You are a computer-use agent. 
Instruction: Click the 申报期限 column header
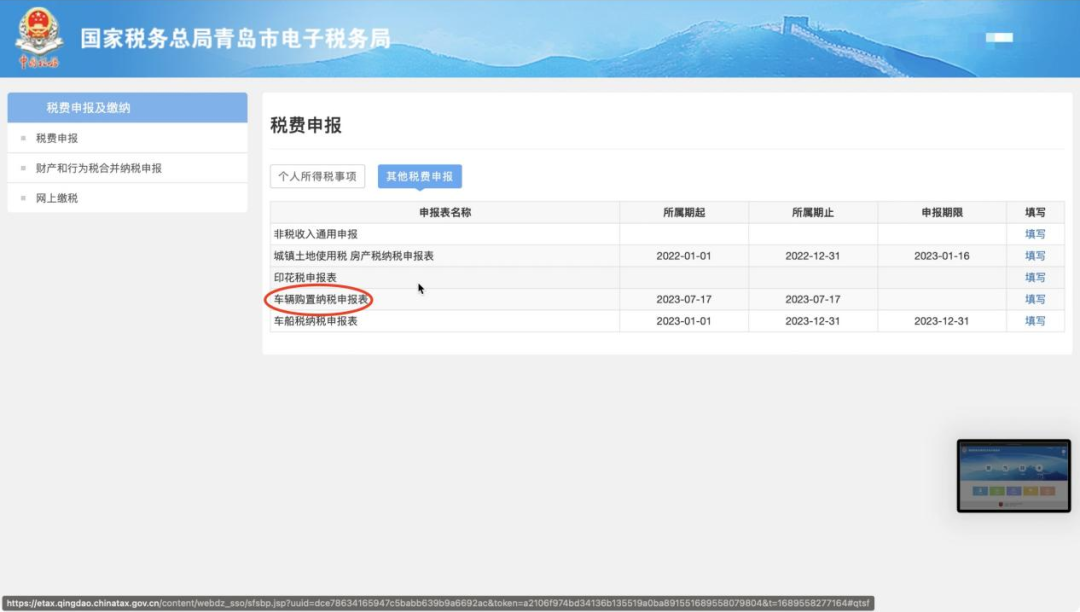pos(941,212)
